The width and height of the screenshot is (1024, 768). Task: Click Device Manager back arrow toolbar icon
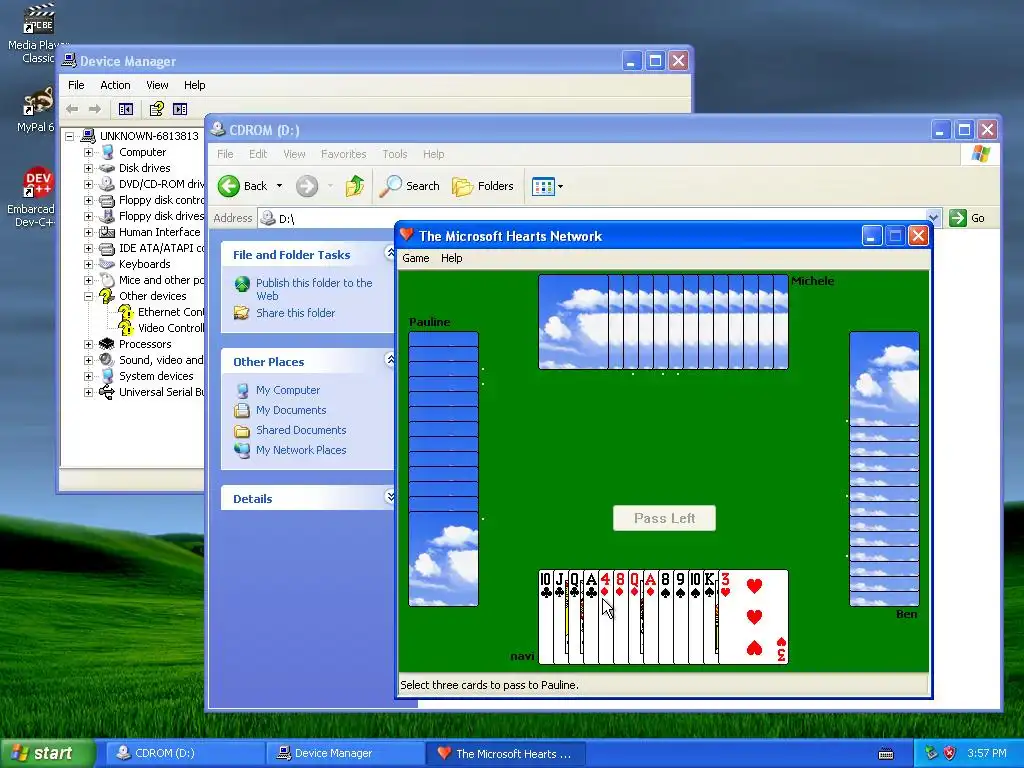click(x=72, y=109)
